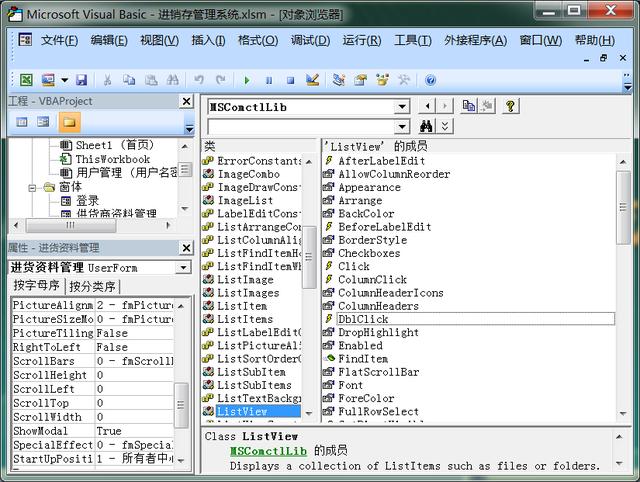Click the Break pause icon

[269, 80]
